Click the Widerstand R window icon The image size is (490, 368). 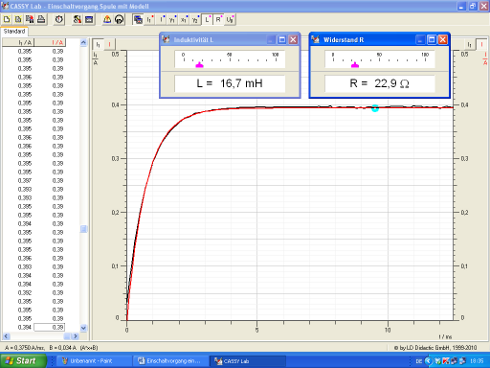(315, 39)
